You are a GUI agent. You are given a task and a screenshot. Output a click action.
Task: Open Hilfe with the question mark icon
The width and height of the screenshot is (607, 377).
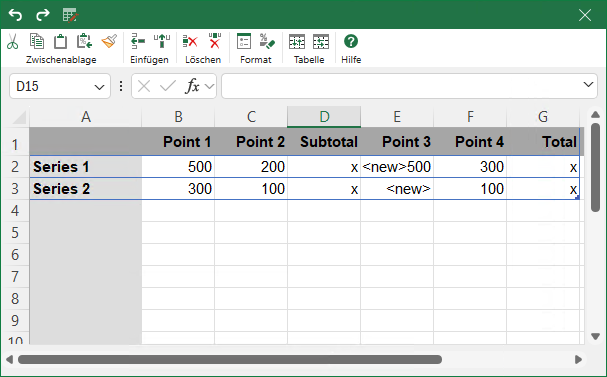[351, 41]
